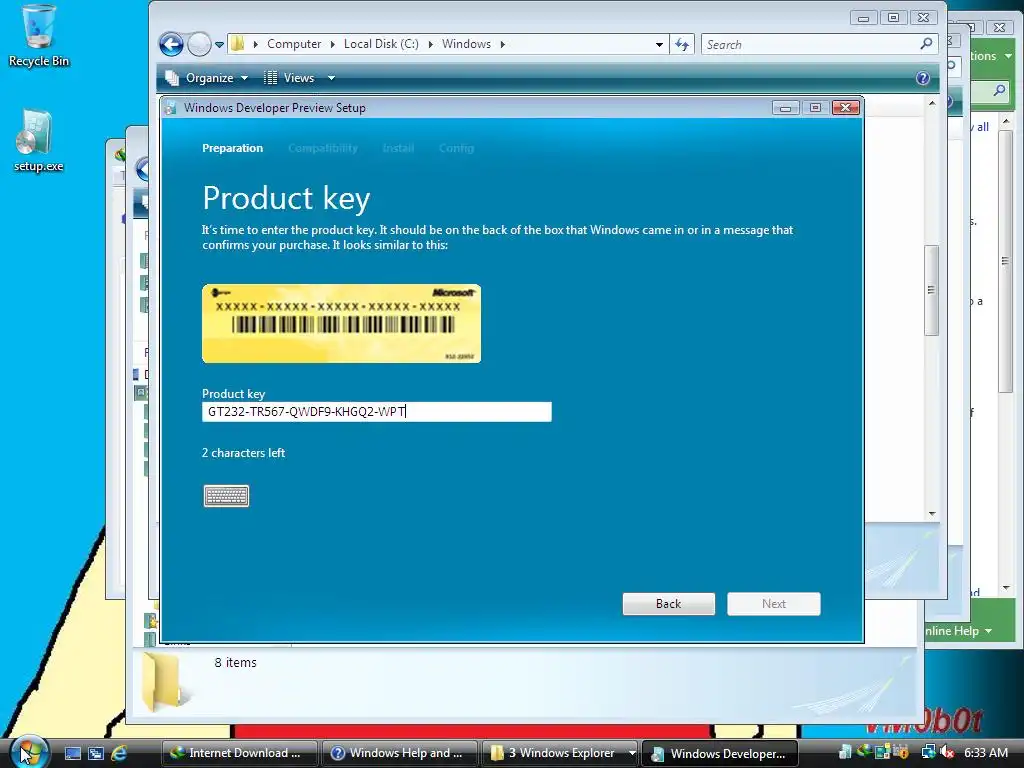Select the setup.exe desktop icon

coord(38,140)
